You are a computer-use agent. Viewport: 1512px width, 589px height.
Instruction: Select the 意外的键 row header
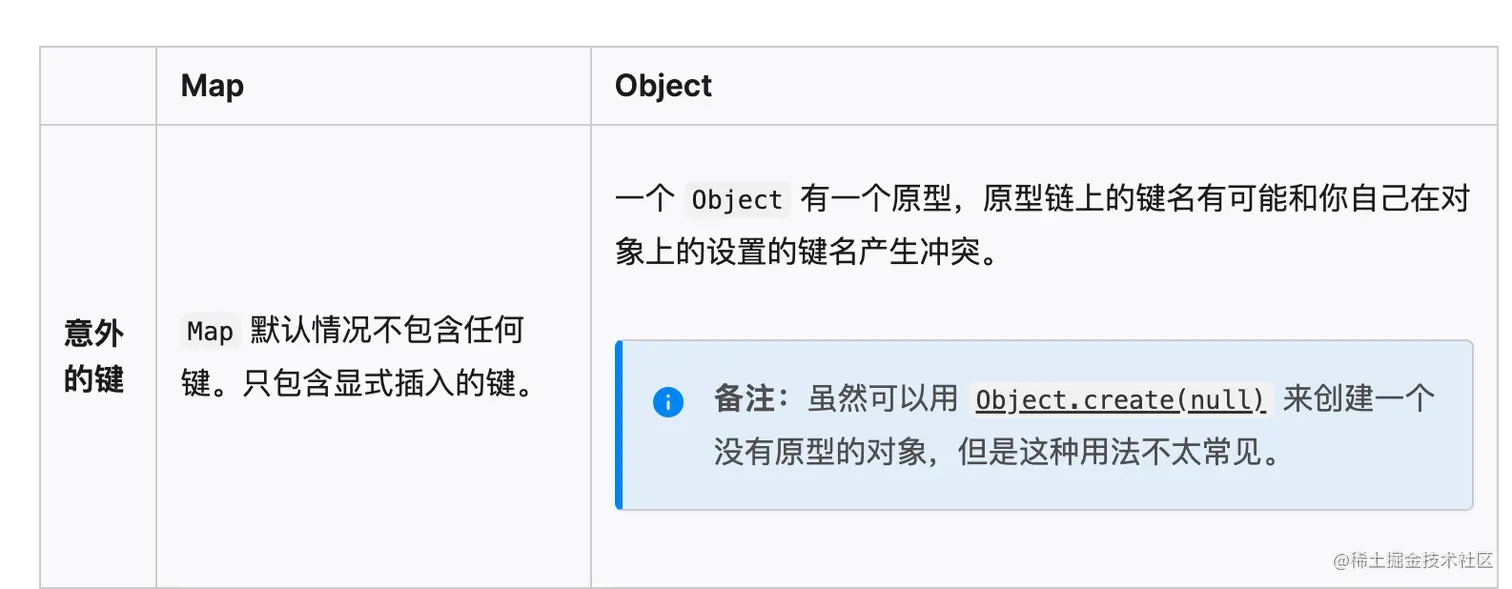tap(94, 356)
